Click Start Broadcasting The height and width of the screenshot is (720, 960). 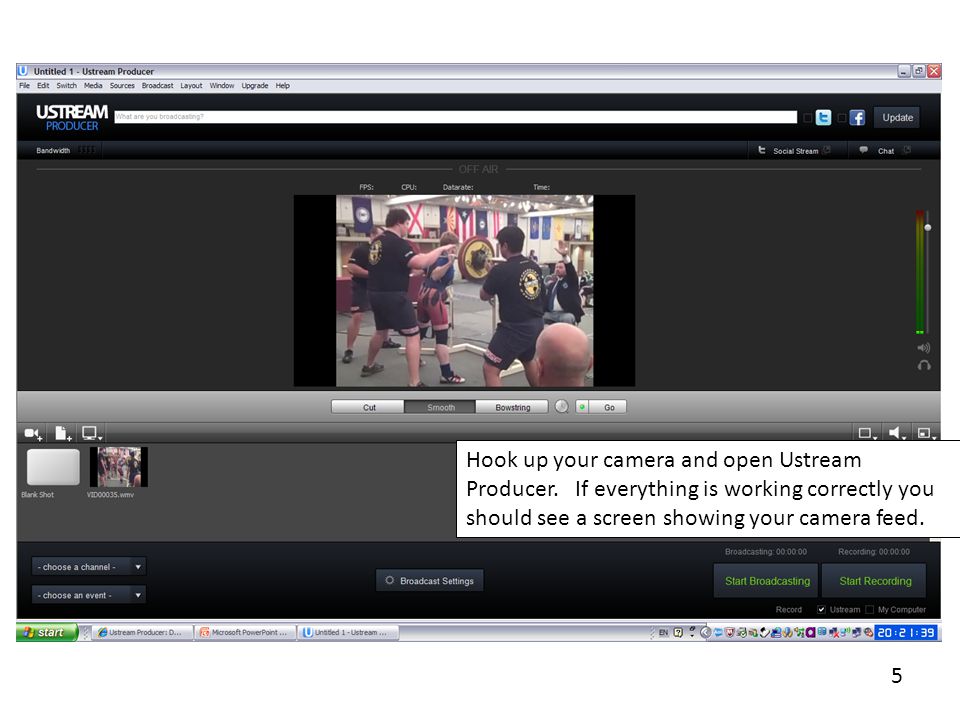click(767, 581)
